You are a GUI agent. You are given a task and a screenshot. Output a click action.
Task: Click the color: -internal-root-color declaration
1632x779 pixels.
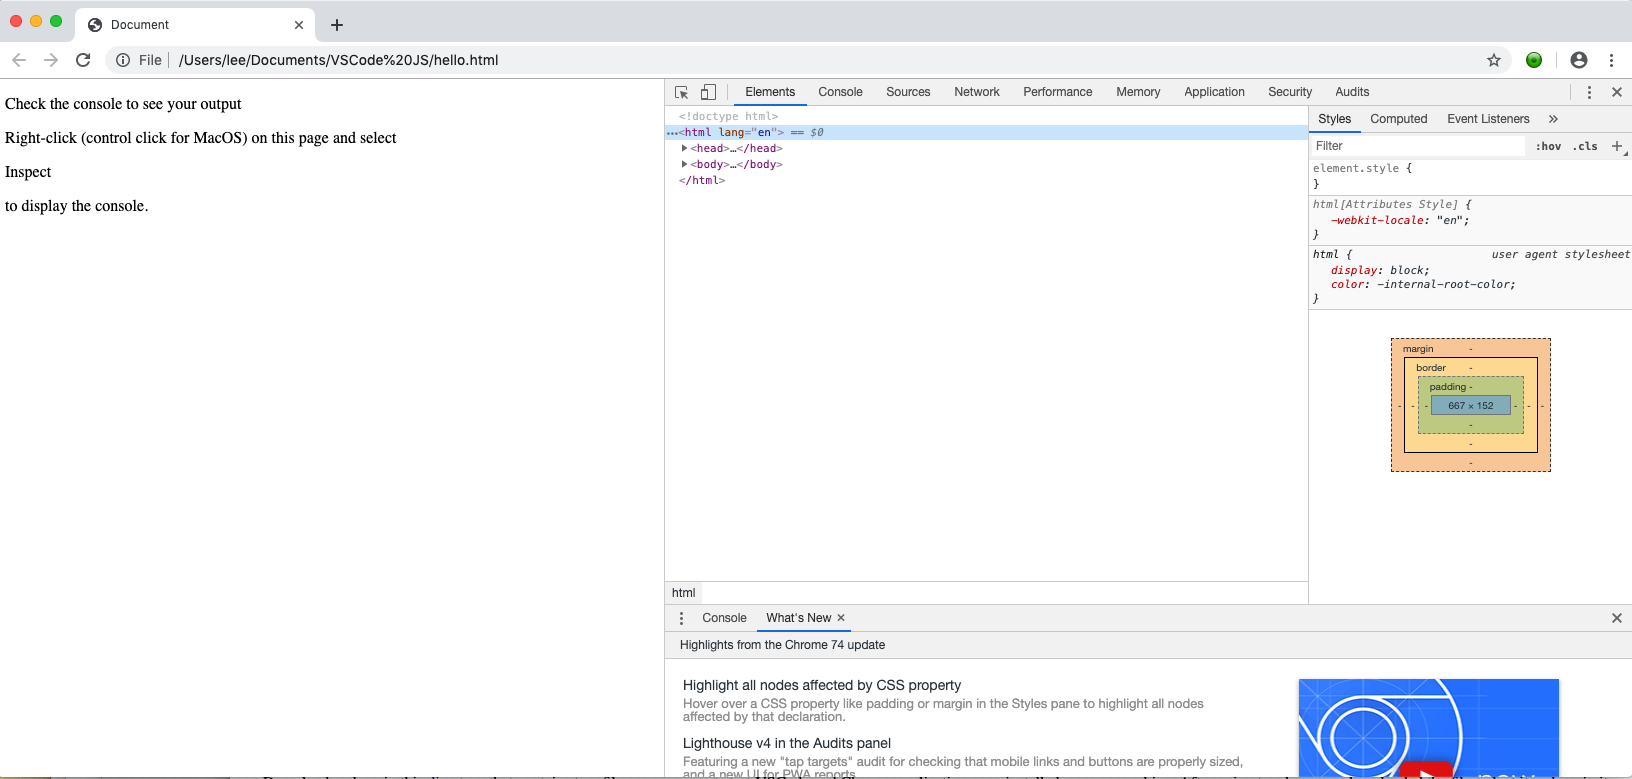click(x=1423, y=284)
